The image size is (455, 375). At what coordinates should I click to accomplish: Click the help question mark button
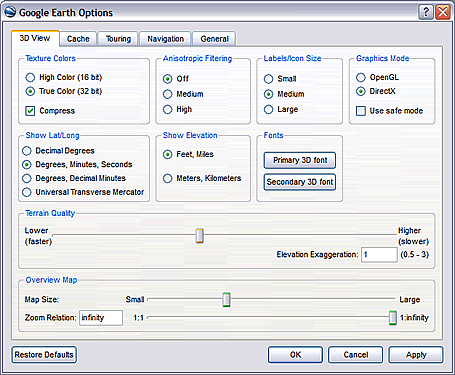click(426, 12)
